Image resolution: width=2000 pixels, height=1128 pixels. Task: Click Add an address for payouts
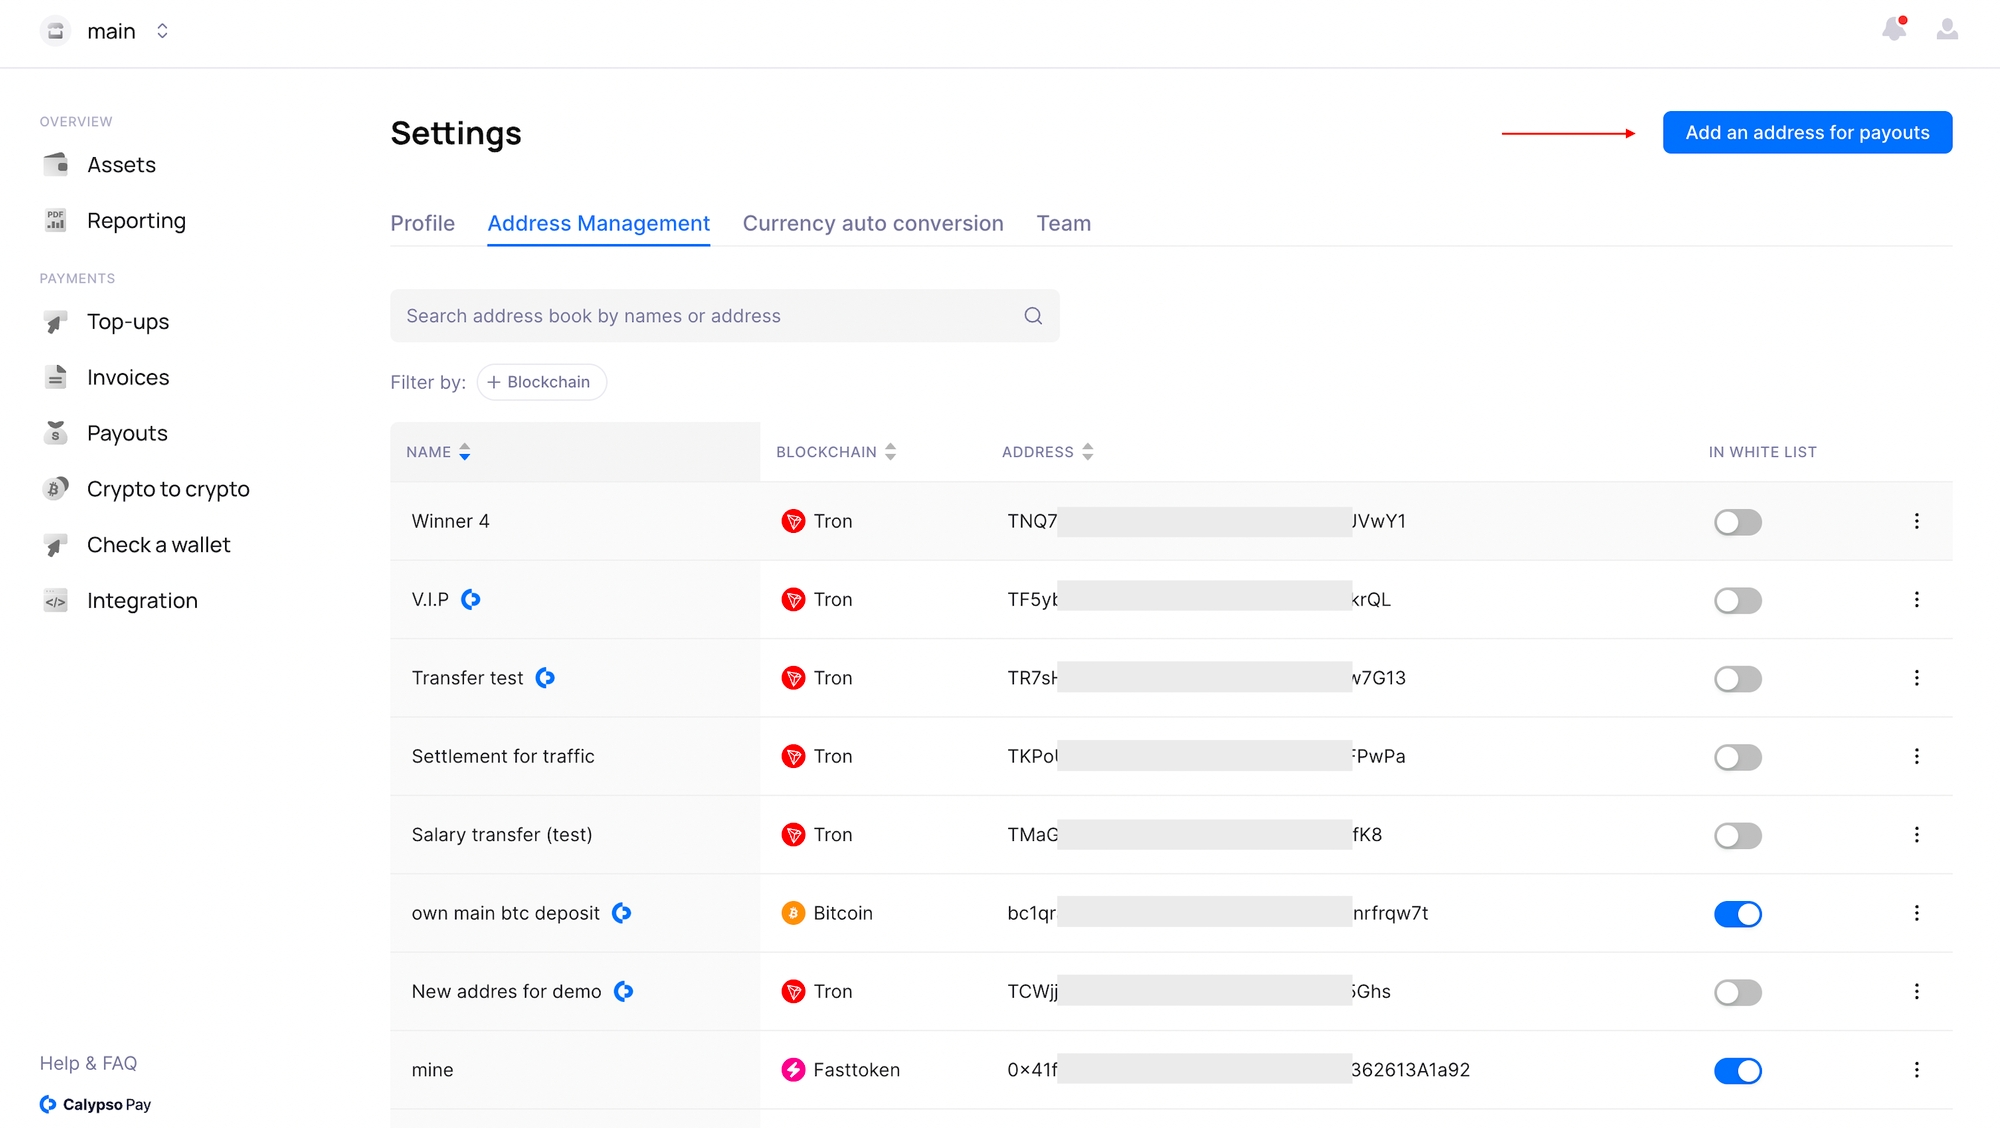(x=1806, y=133)
